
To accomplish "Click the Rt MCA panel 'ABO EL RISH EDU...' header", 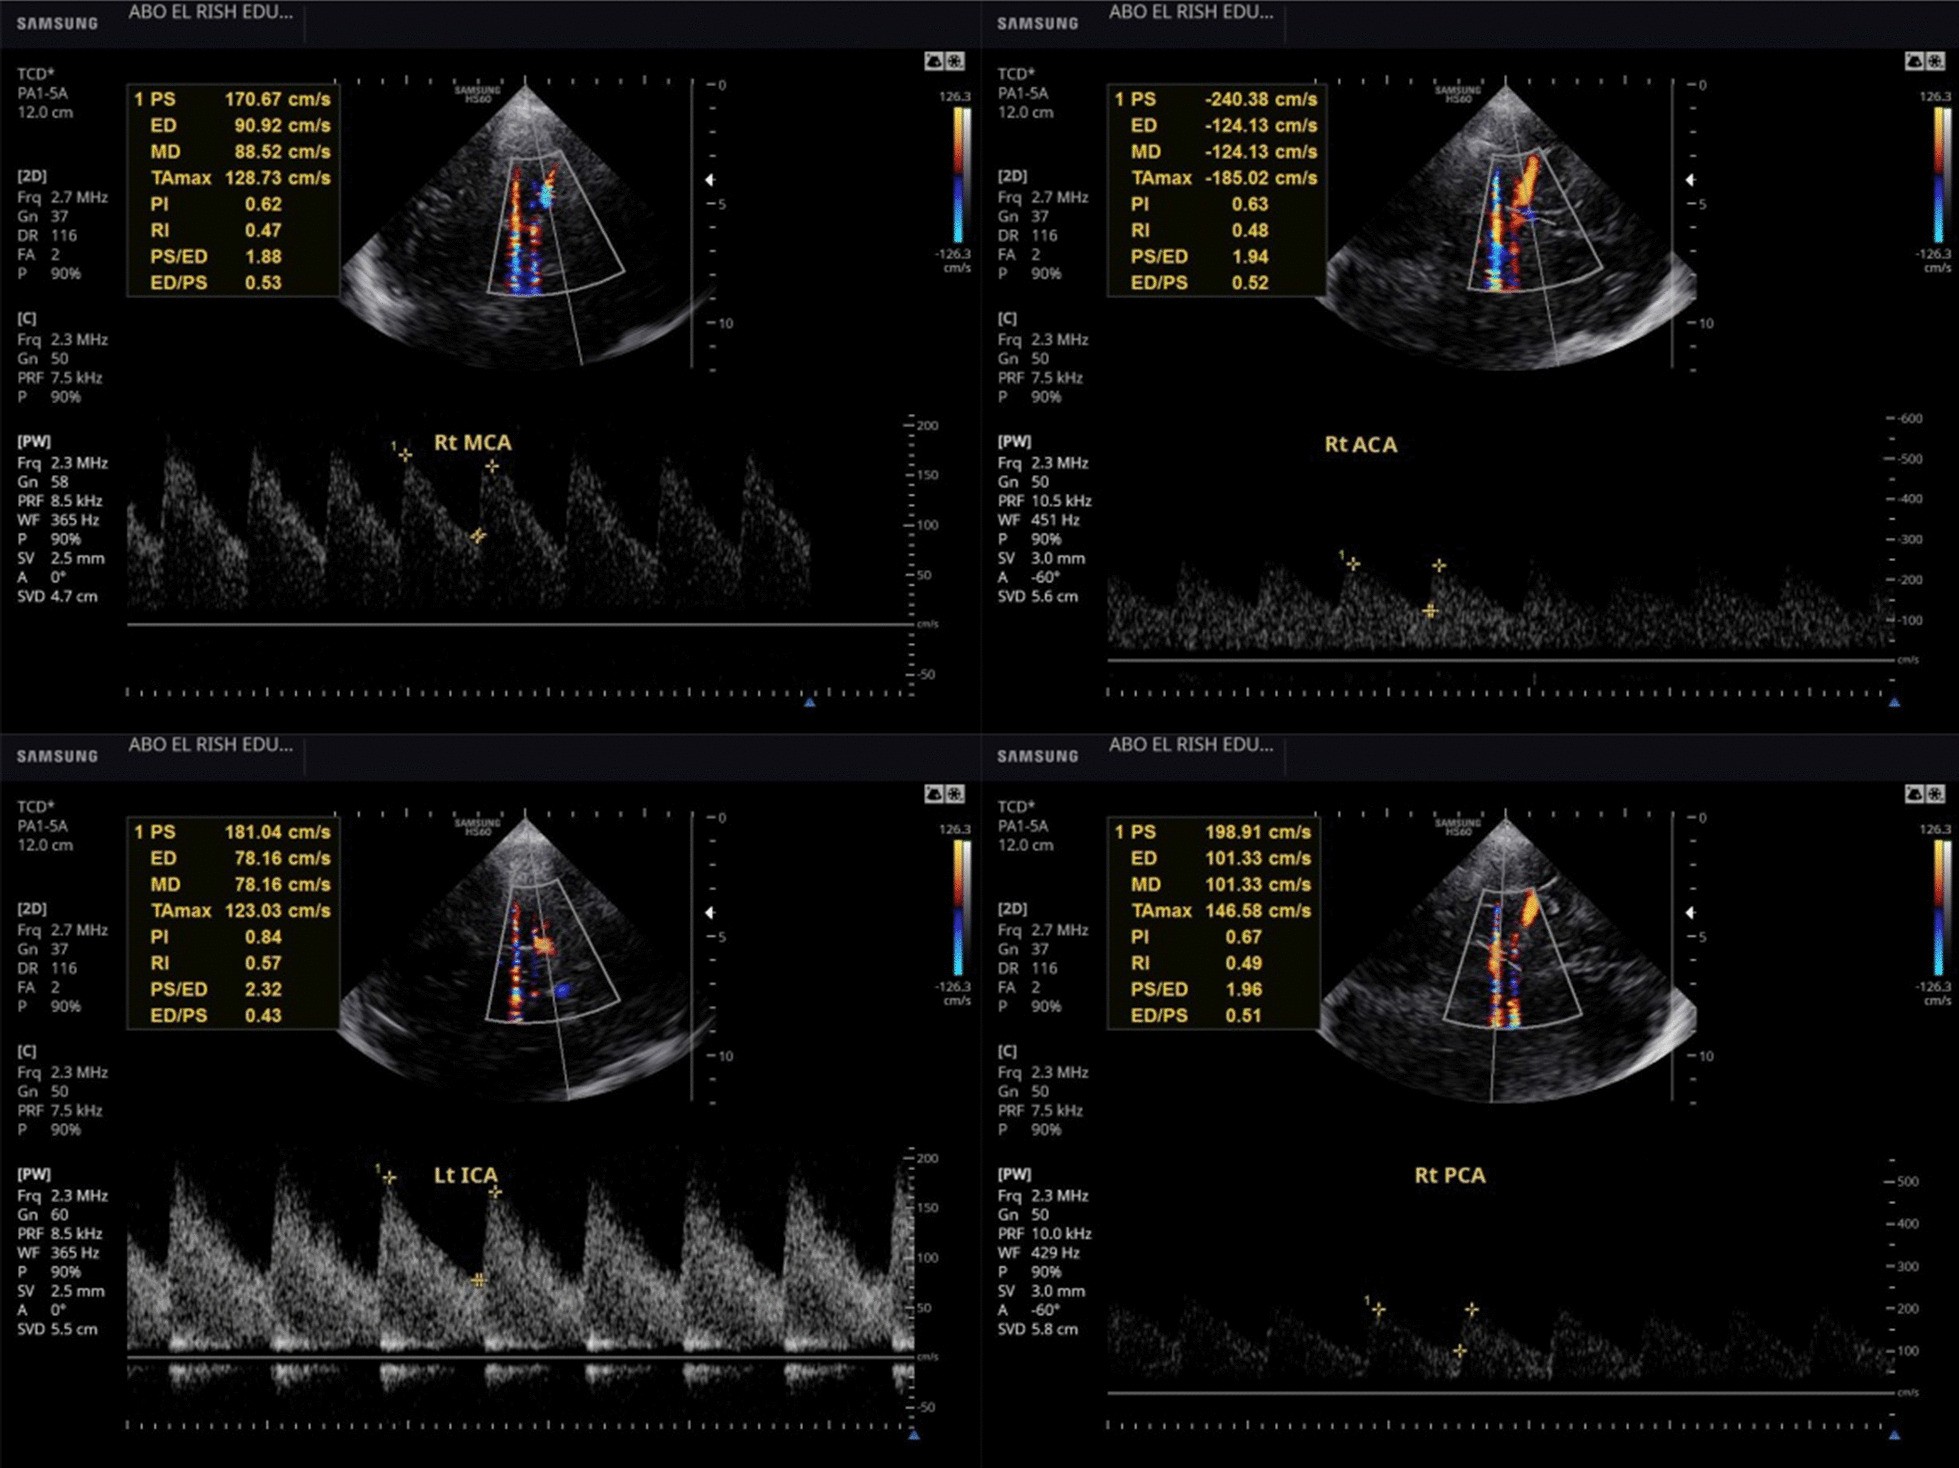I will tap(210, 12).
